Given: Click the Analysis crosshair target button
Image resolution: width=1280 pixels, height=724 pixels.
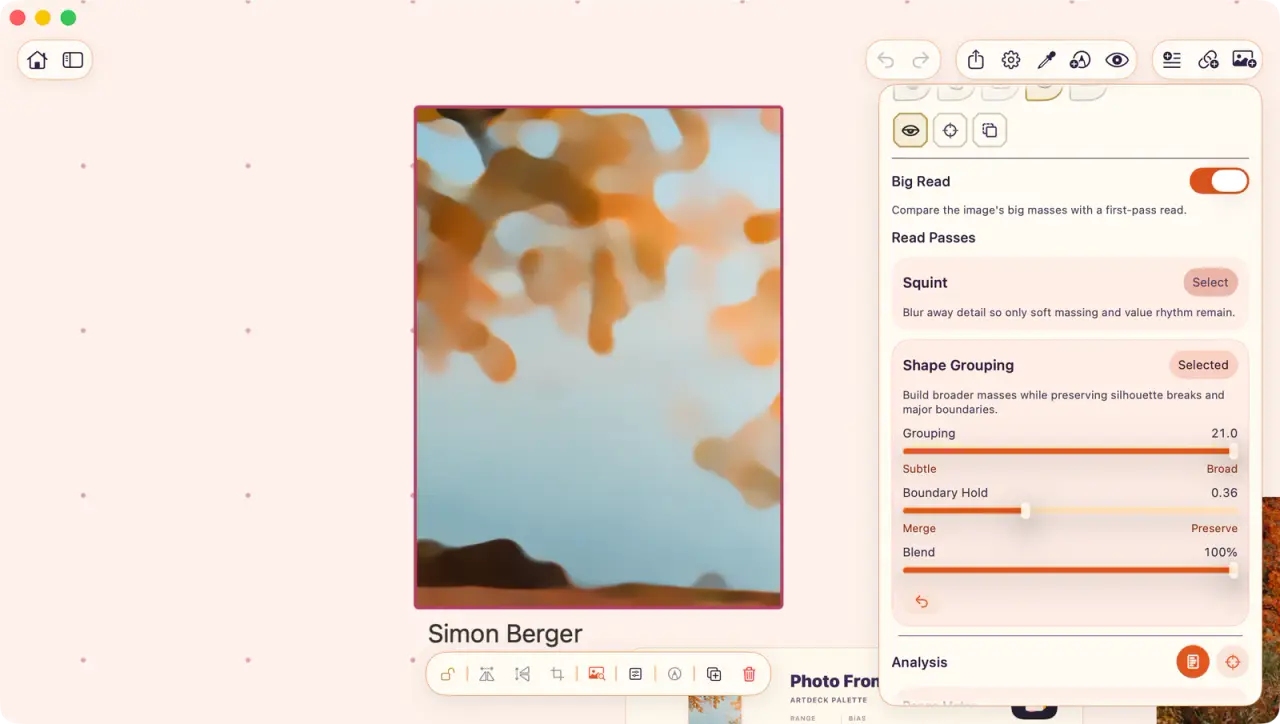Looking at the screenshot, I should (x=1232, y=662).
